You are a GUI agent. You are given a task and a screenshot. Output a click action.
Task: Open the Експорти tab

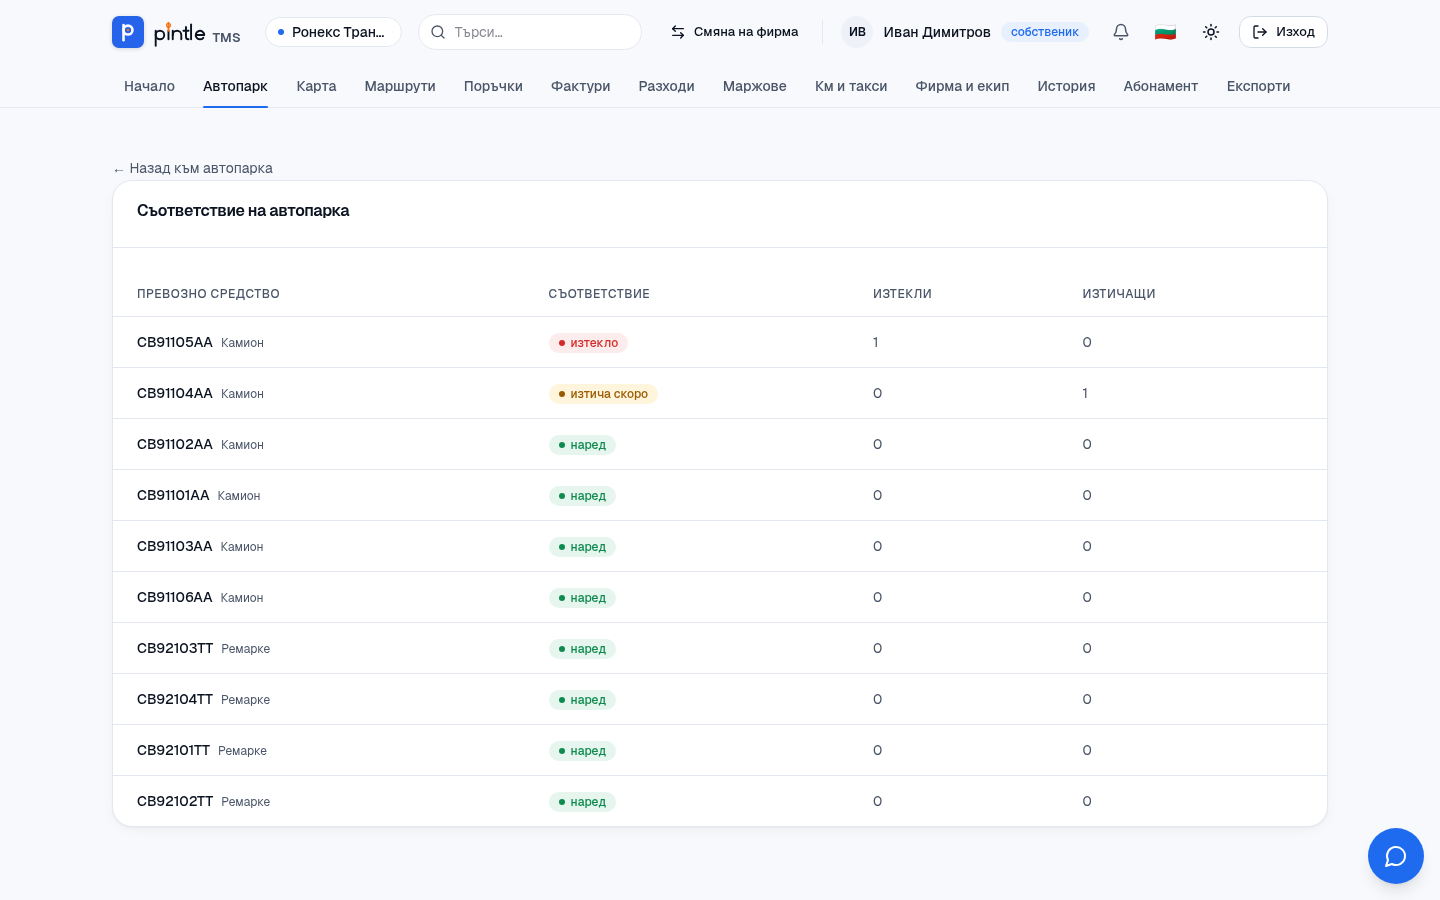pos(1258,86)
